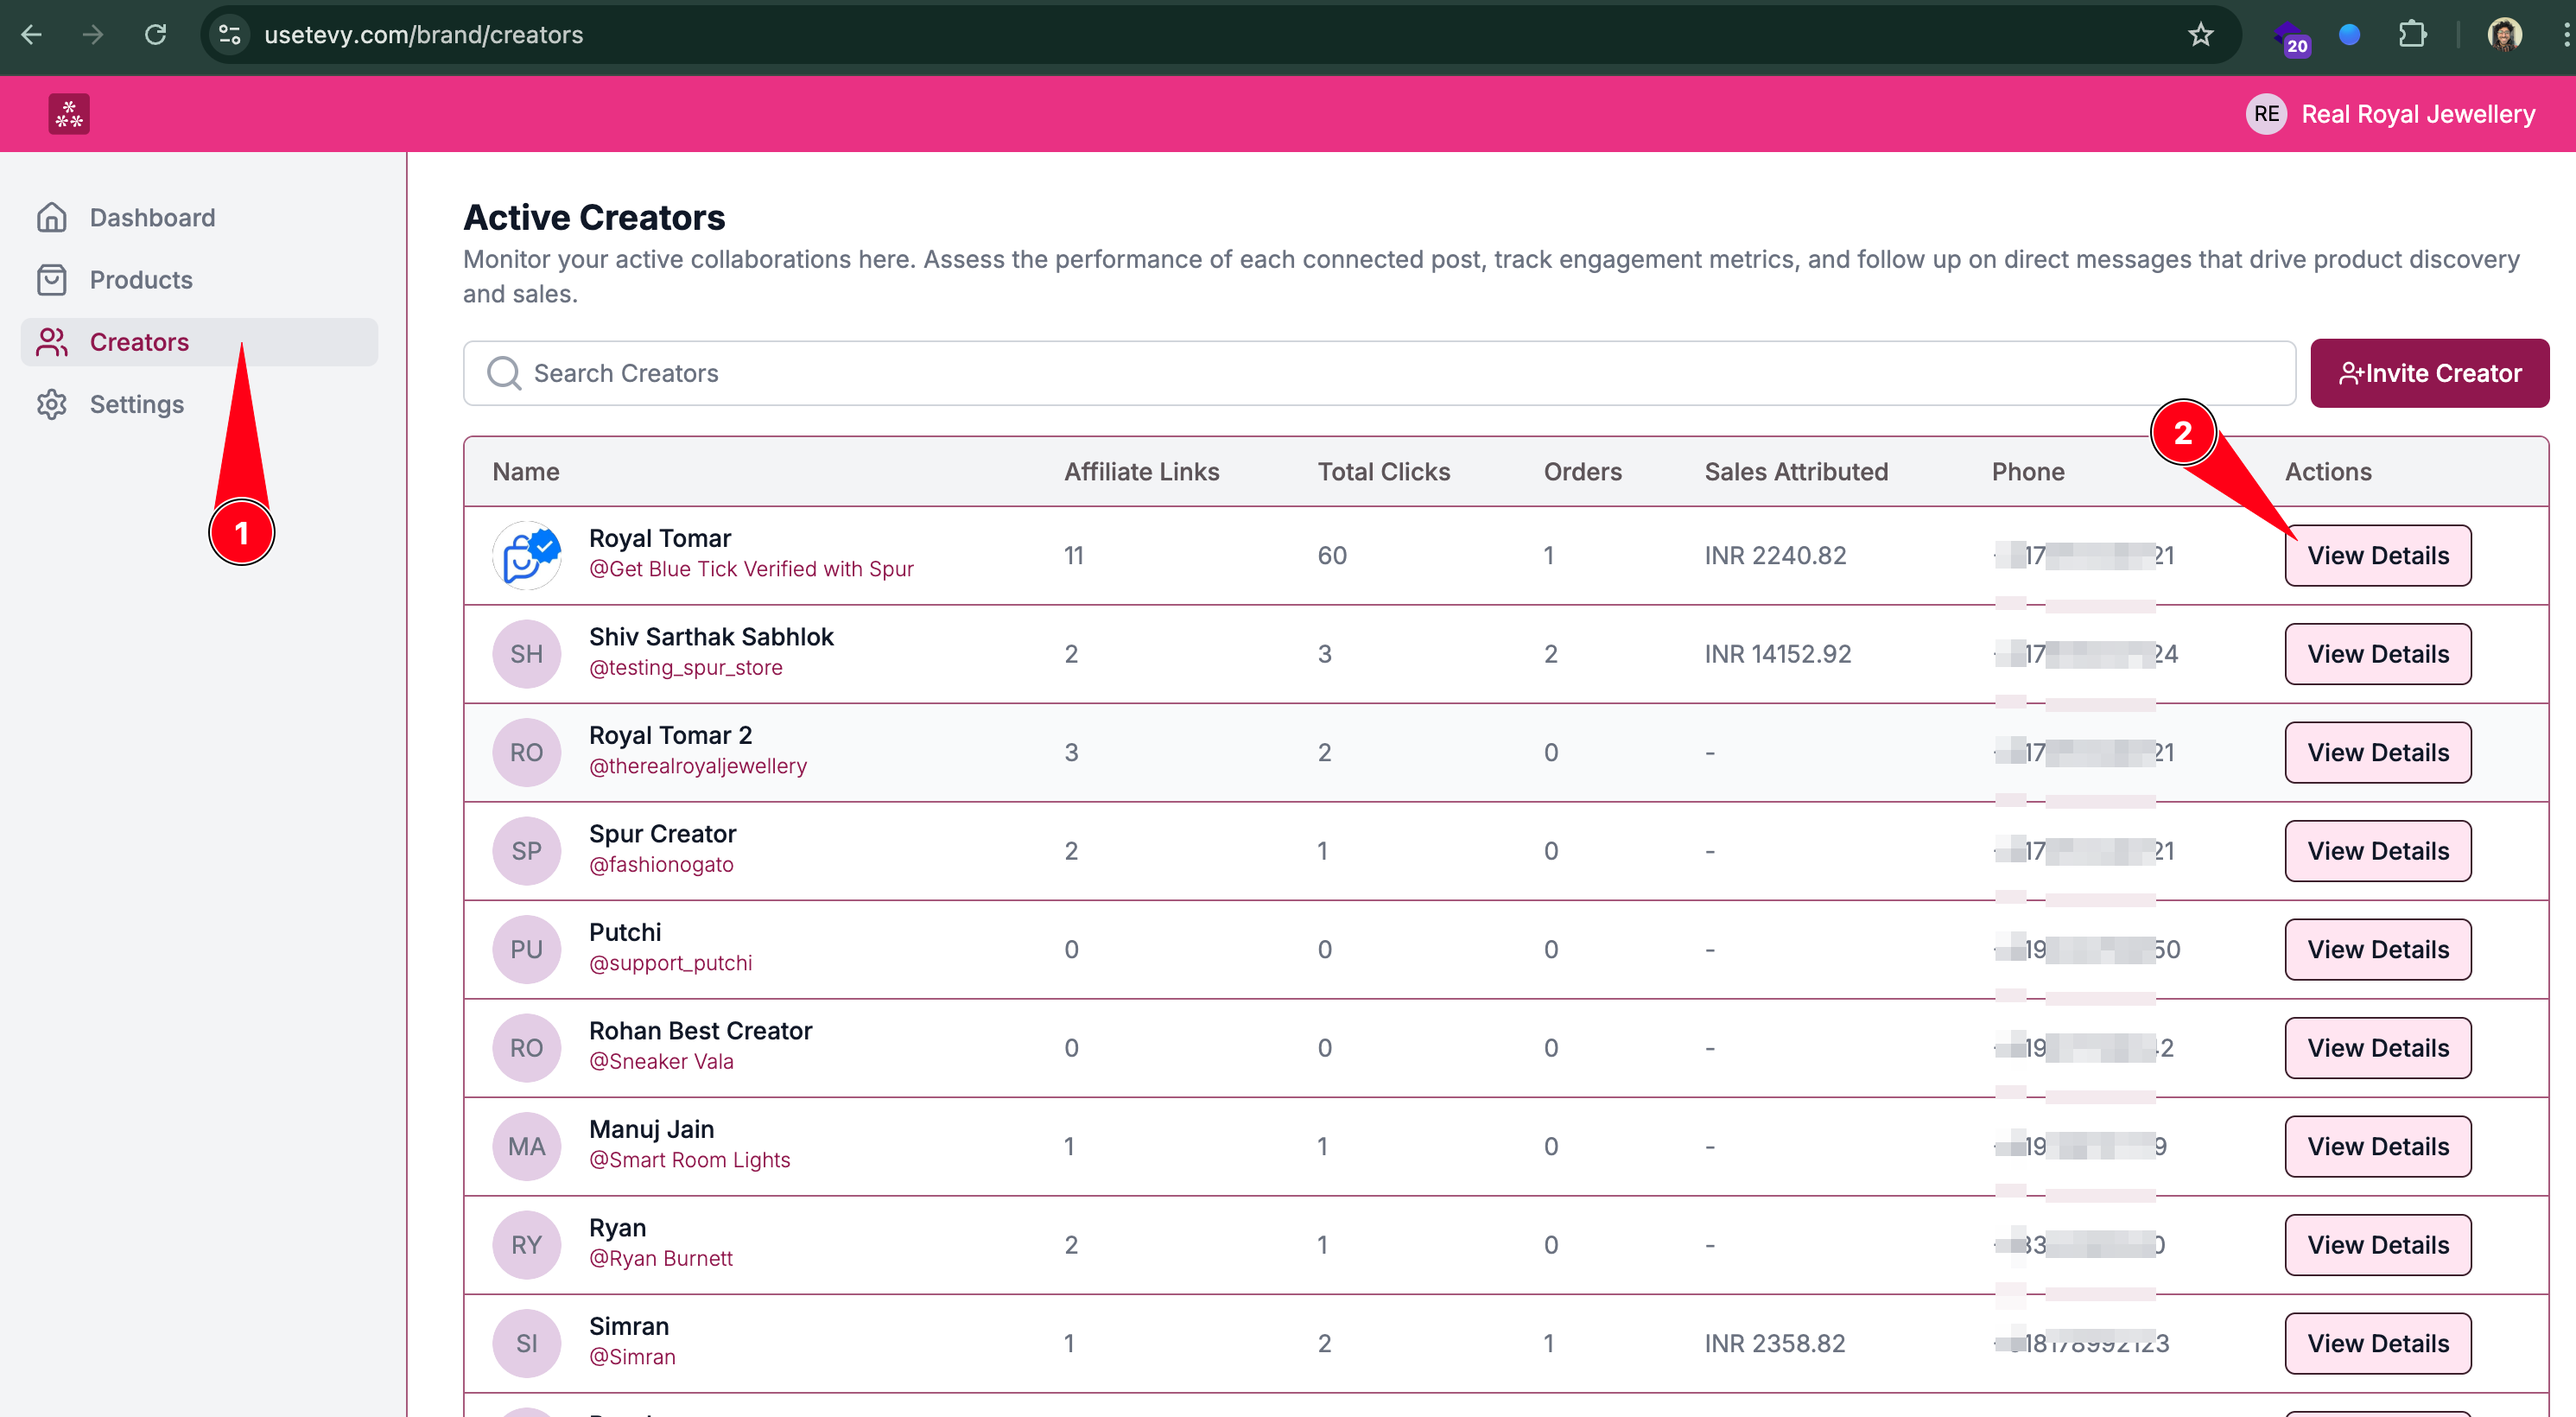The height and width of the screenshot is (1417, 2576).
Task: Click the @Get Blue Tick Verified with Spur handle
Action: coord(751,569)
